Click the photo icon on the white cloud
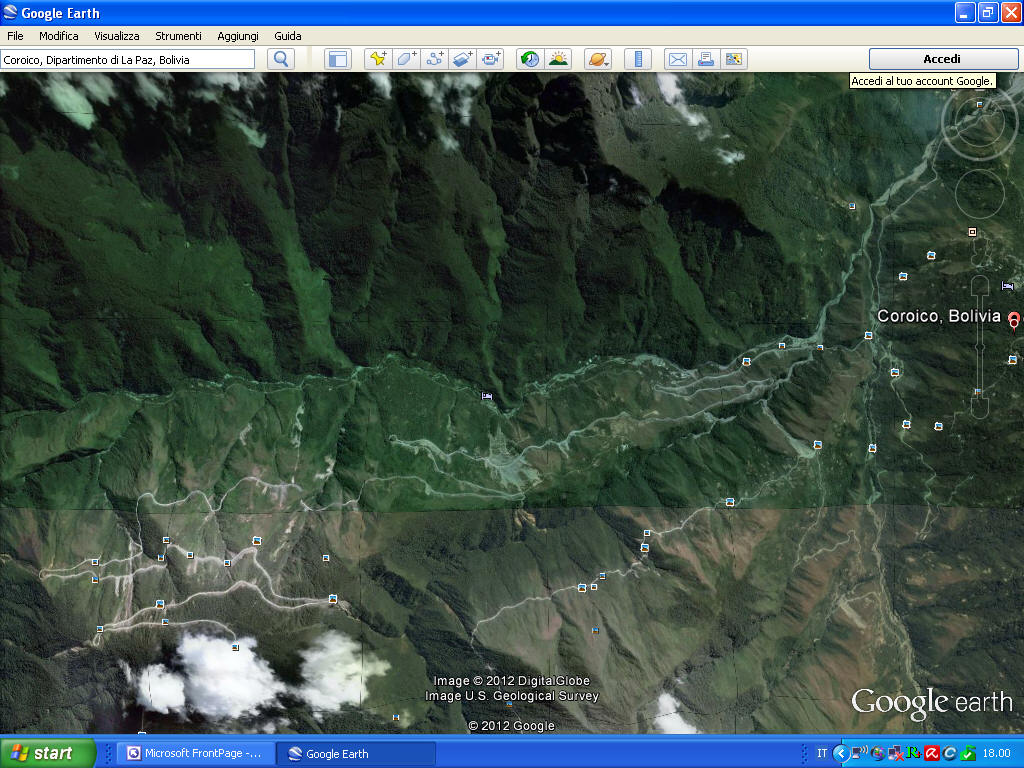 [x=235, y=647]
